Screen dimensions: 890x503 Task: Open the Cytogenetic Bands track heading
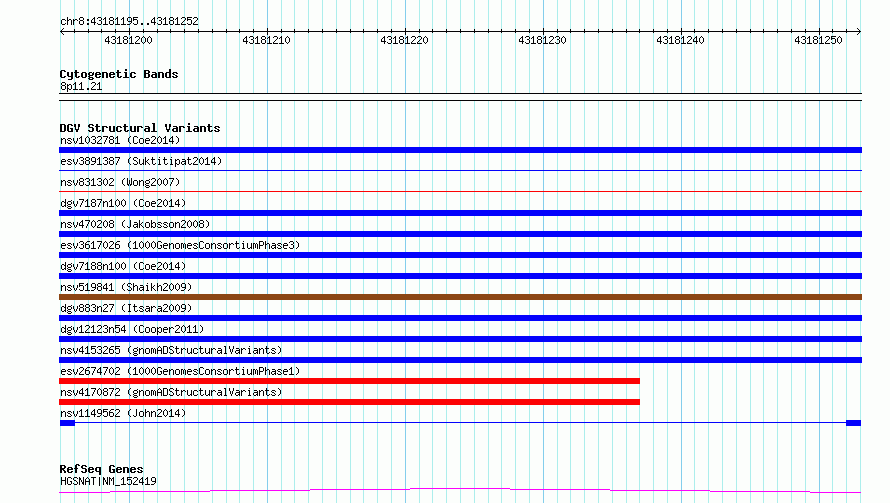[119, 74]
